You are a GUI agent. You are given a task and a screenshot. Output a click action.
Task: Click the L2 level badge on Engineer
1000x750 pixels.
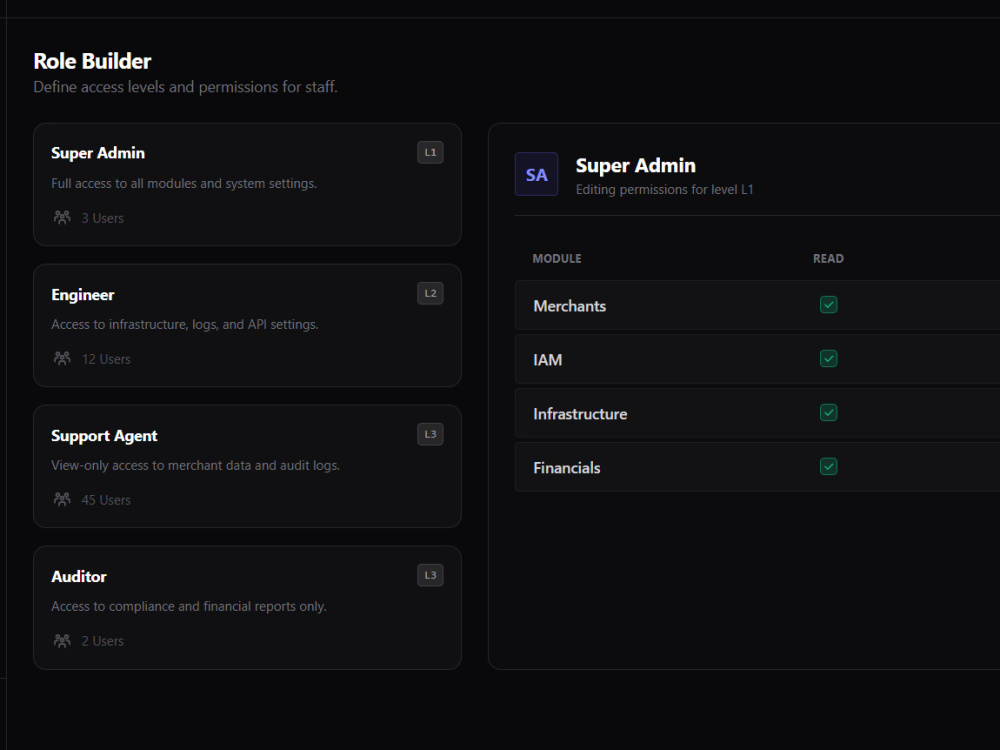pyautogui.click(x=430, y=293)
